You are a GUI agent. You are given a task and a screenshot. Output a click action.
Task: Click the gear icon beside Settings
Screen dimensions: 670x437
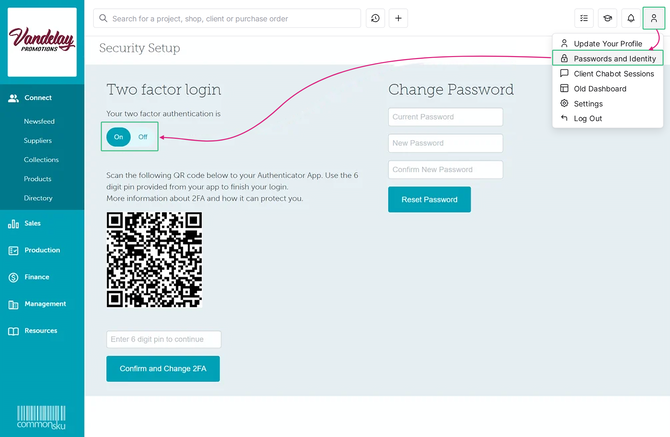(x=564, y=103)
